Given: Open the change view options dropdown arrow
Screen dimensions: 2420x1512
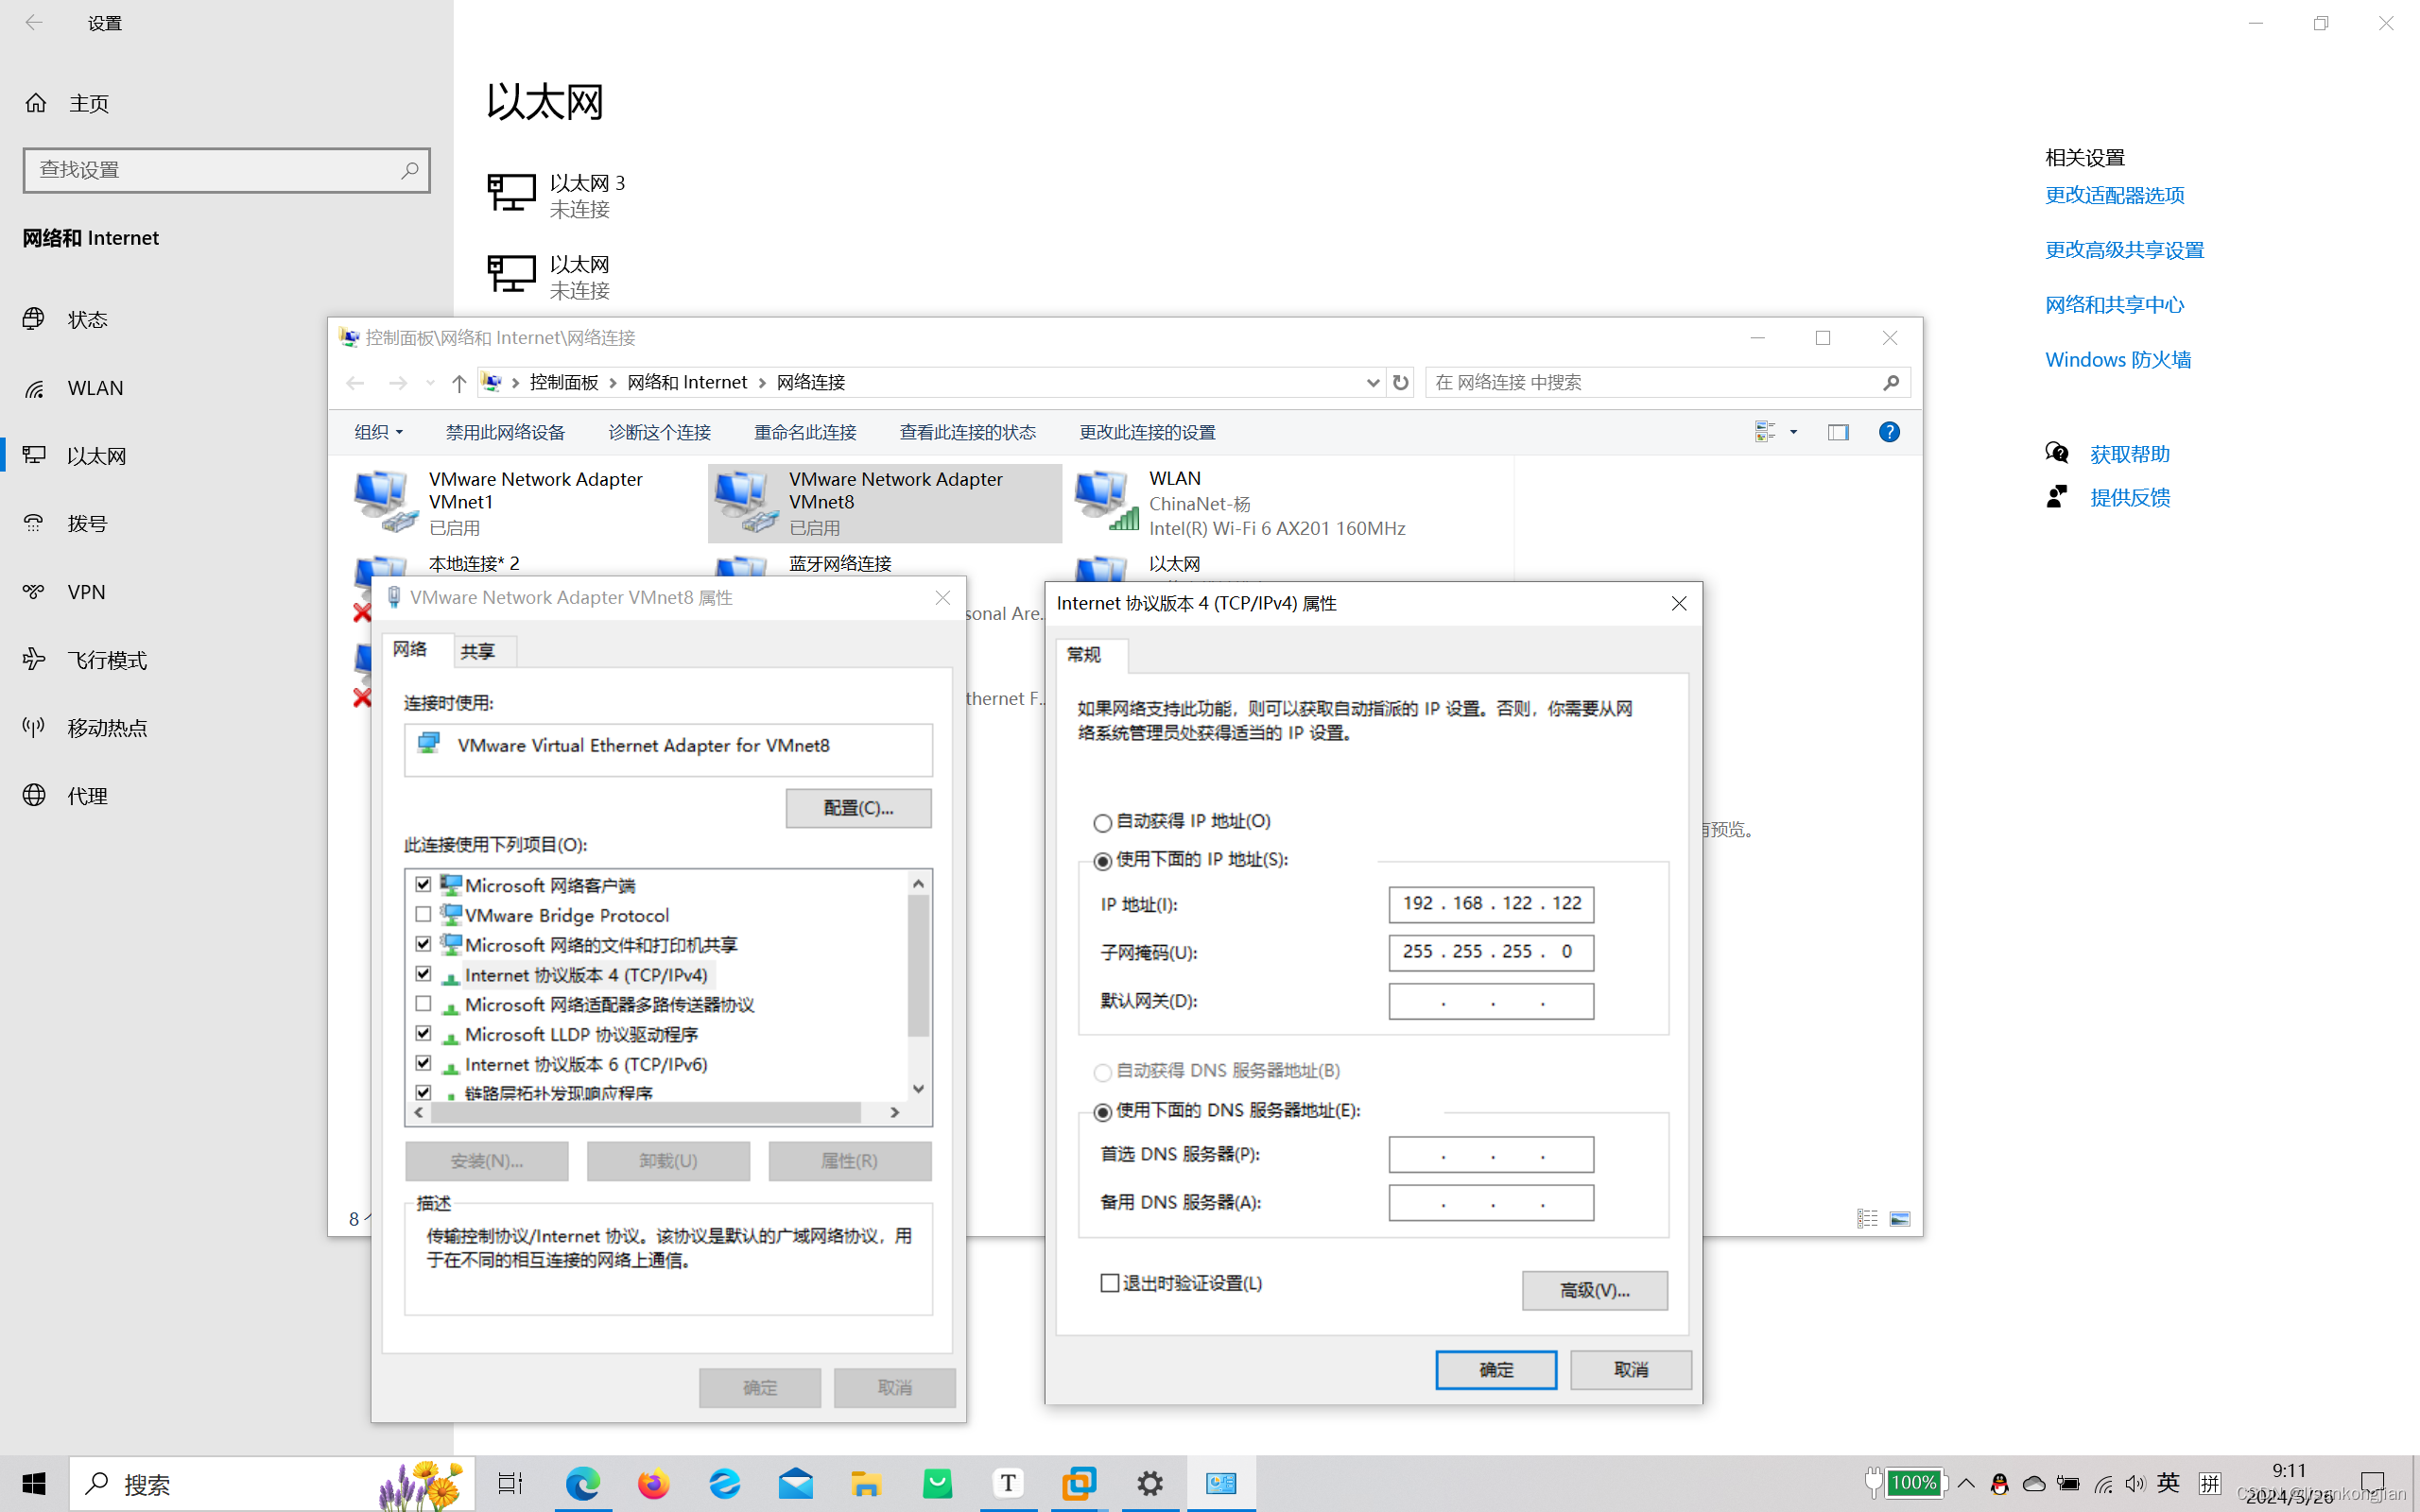Looking at the screenshot, I should coord(1793,432).
